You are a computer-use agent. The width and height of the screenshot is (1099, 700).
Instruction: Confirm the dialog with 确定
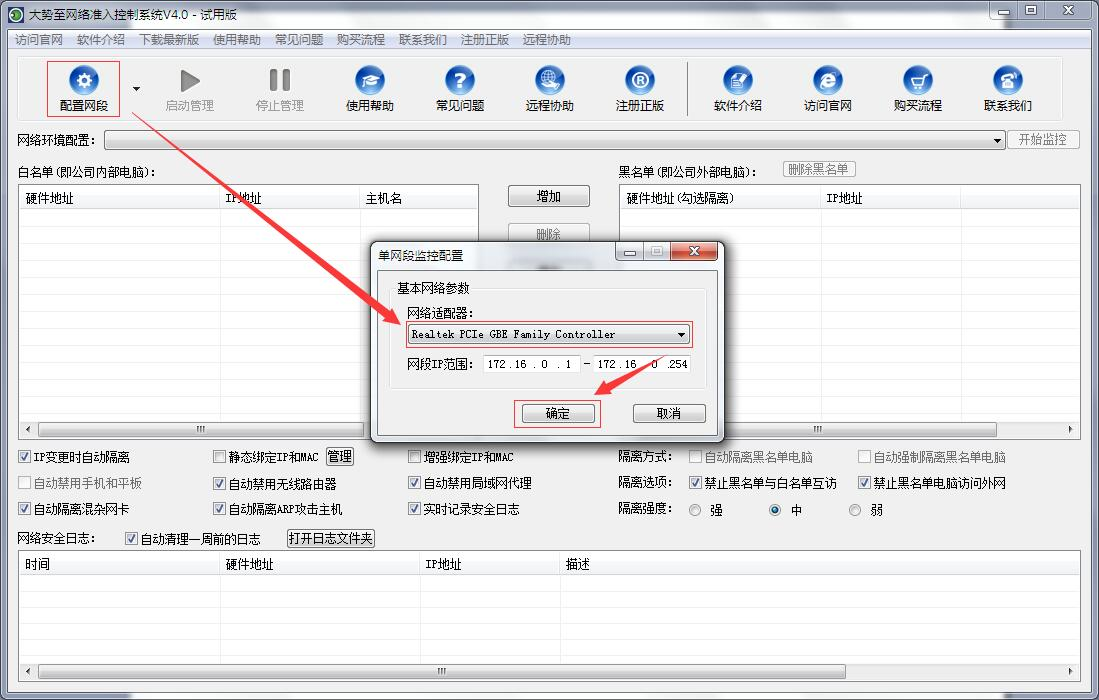(558, 413)
